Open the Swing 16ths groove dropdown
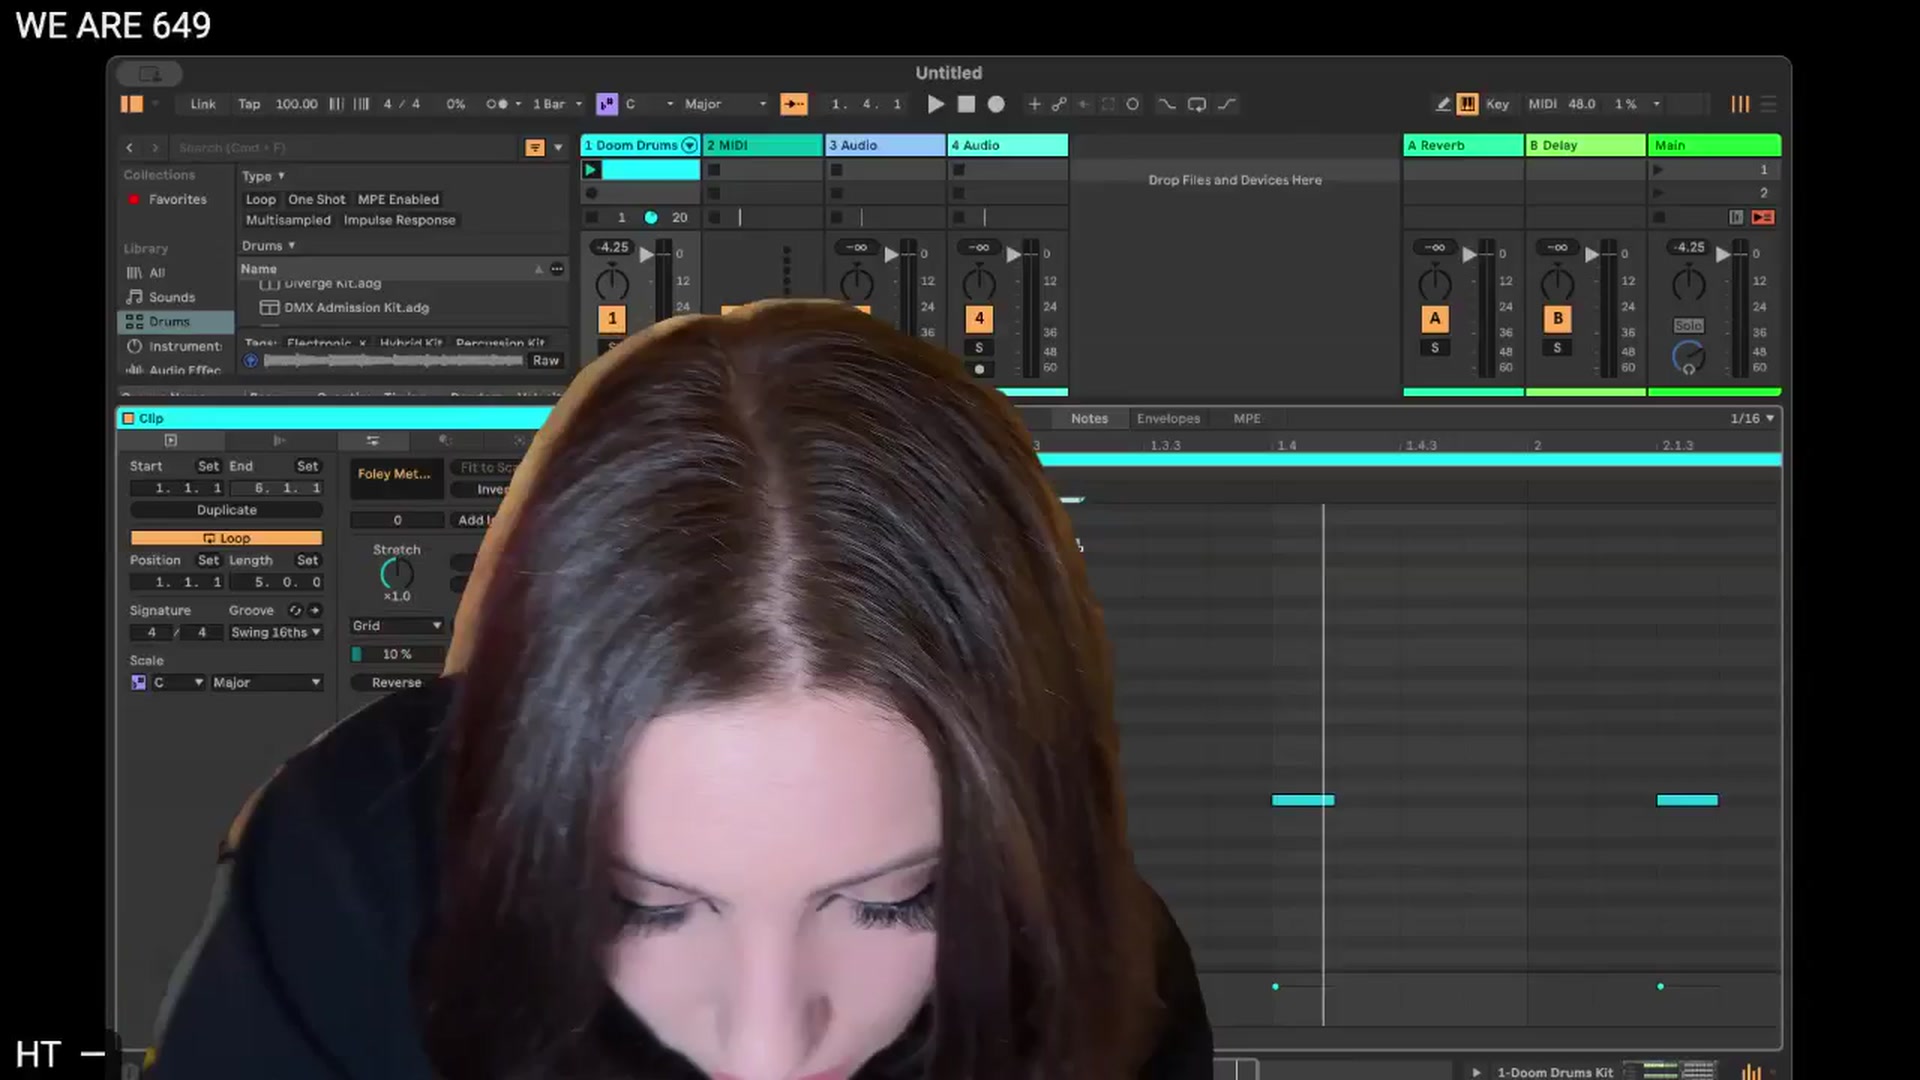 click(275, 633)
